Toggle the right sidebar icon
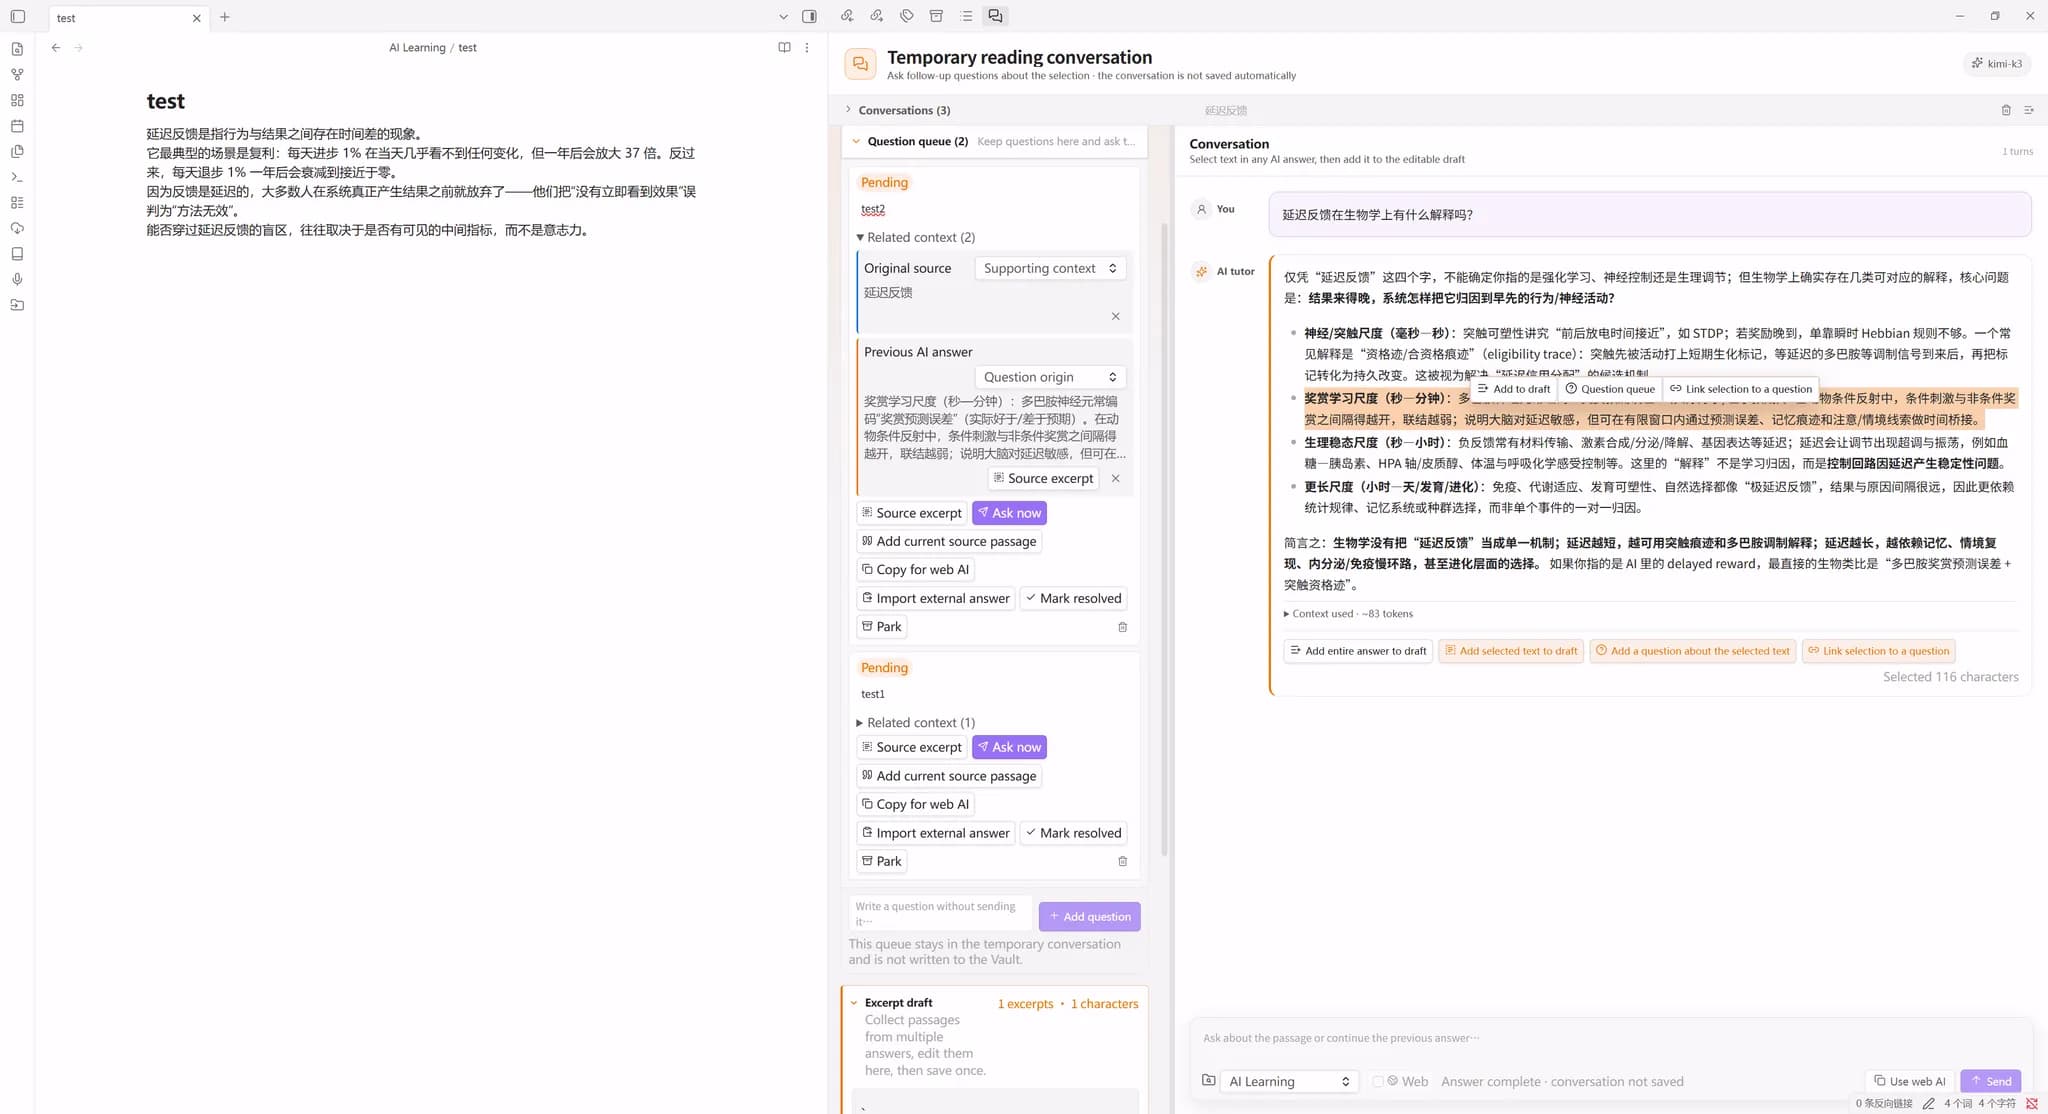This screenshot has width=2048, height=1114. 809,16
